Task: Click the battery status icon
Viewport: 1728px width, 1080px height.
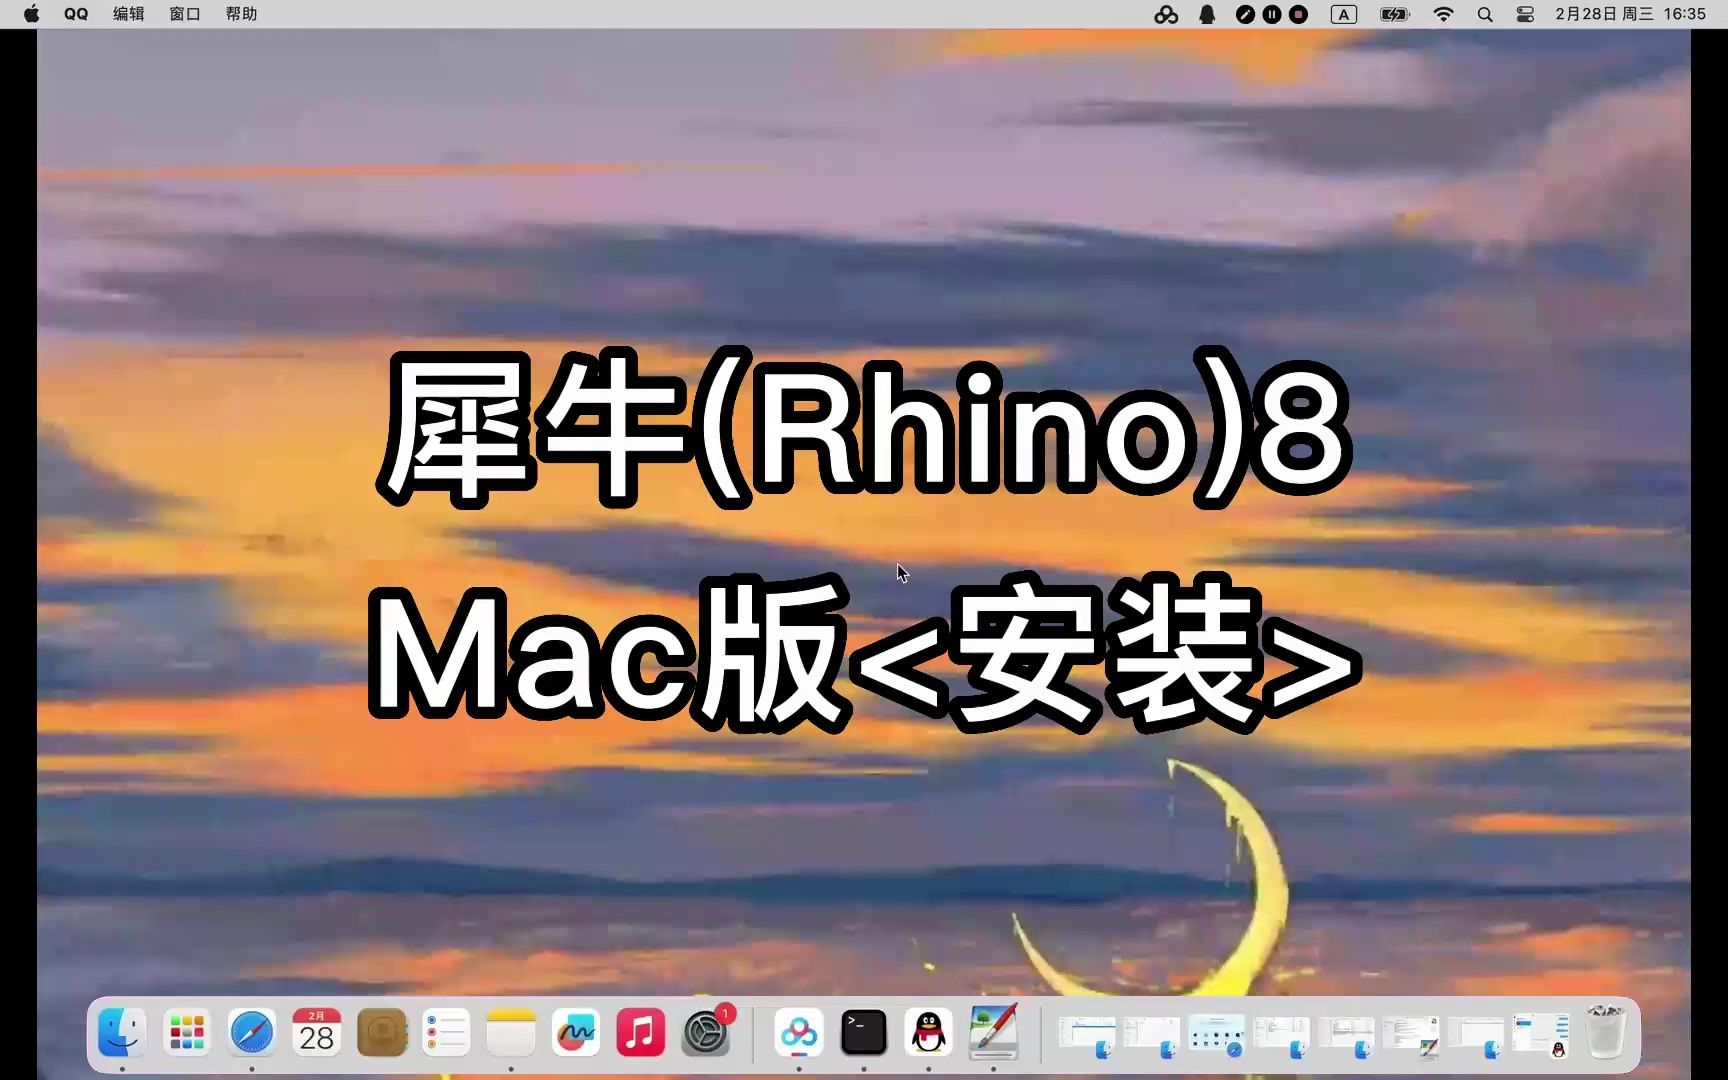Action: click(1394, 14)
